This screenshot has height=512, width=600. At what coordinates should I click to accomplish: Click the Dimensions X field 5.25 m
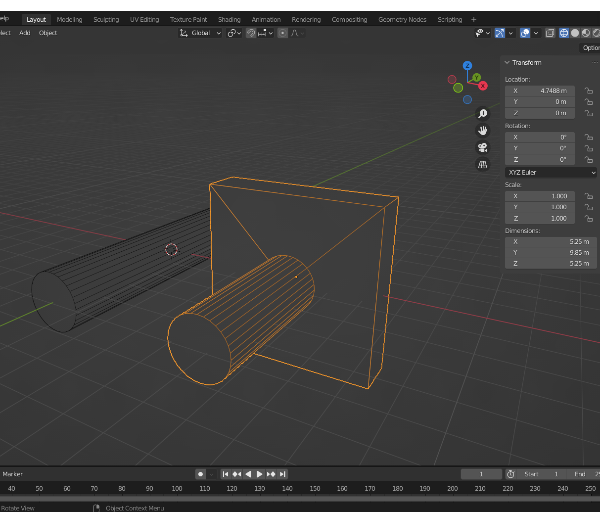pos(551,241)
